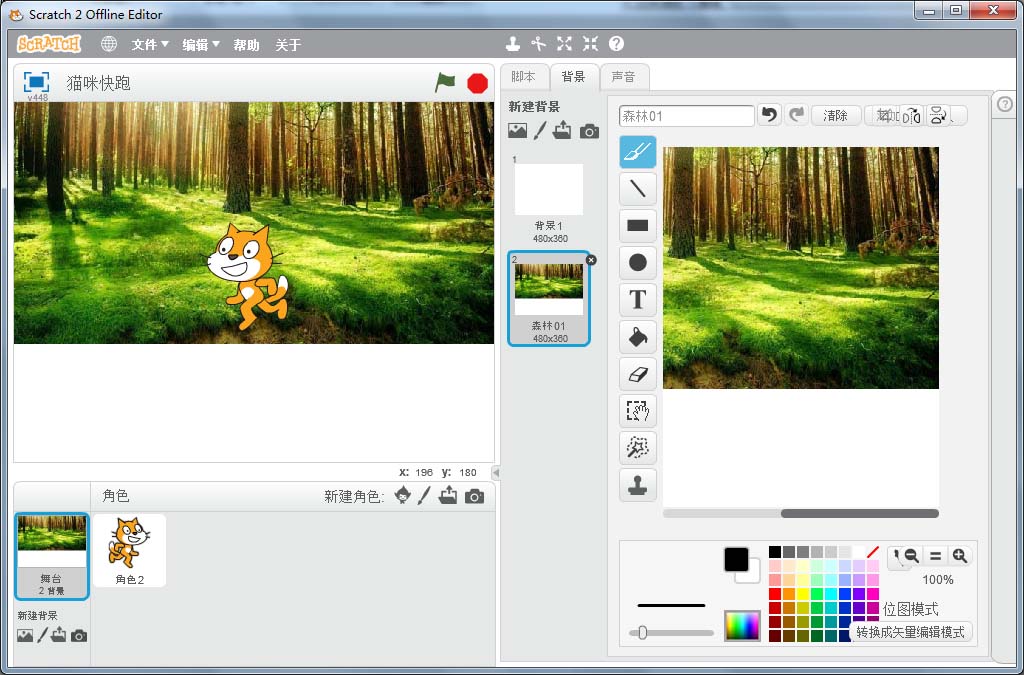Select the 背景1 backdrop thumbnail
Image resolution: width=1024 pixels, height=675 pixels.
pyautogui.click(x=548, y=190)
